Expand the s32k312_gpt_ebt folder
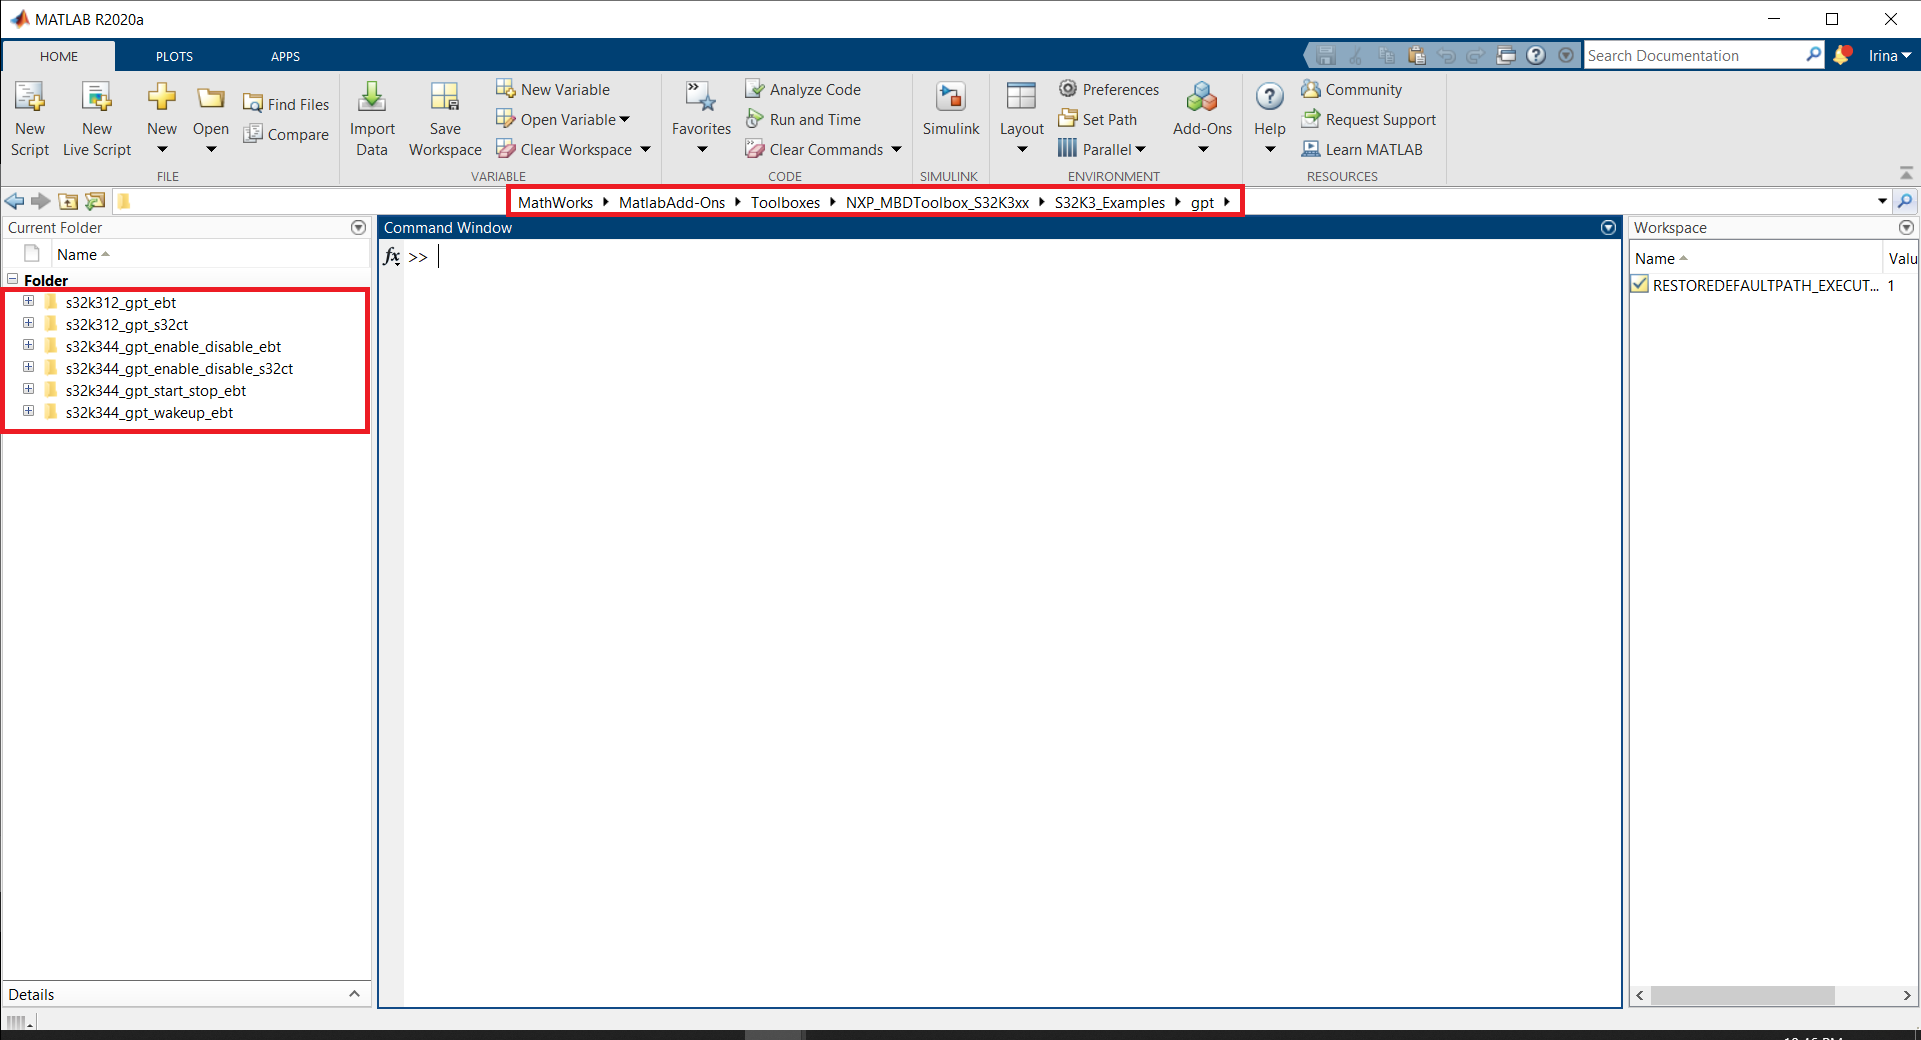This screenshot has height=1040, width=1921. (x=27, y=301)
